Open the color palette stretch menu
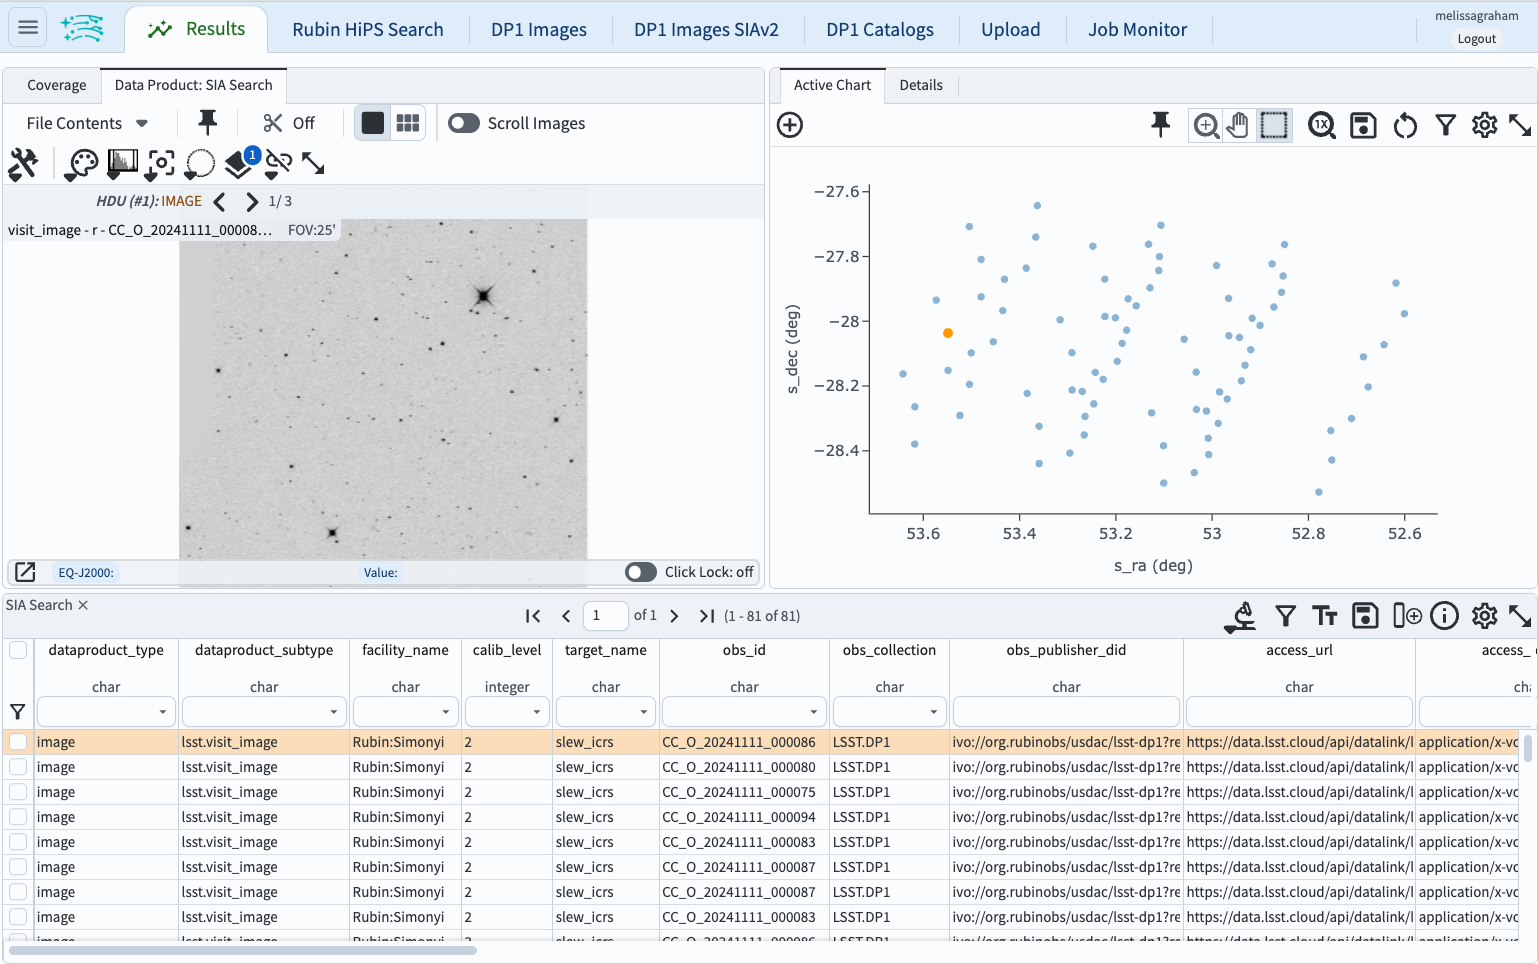Screen dimensions: 1538x964 tap(82, 163)
